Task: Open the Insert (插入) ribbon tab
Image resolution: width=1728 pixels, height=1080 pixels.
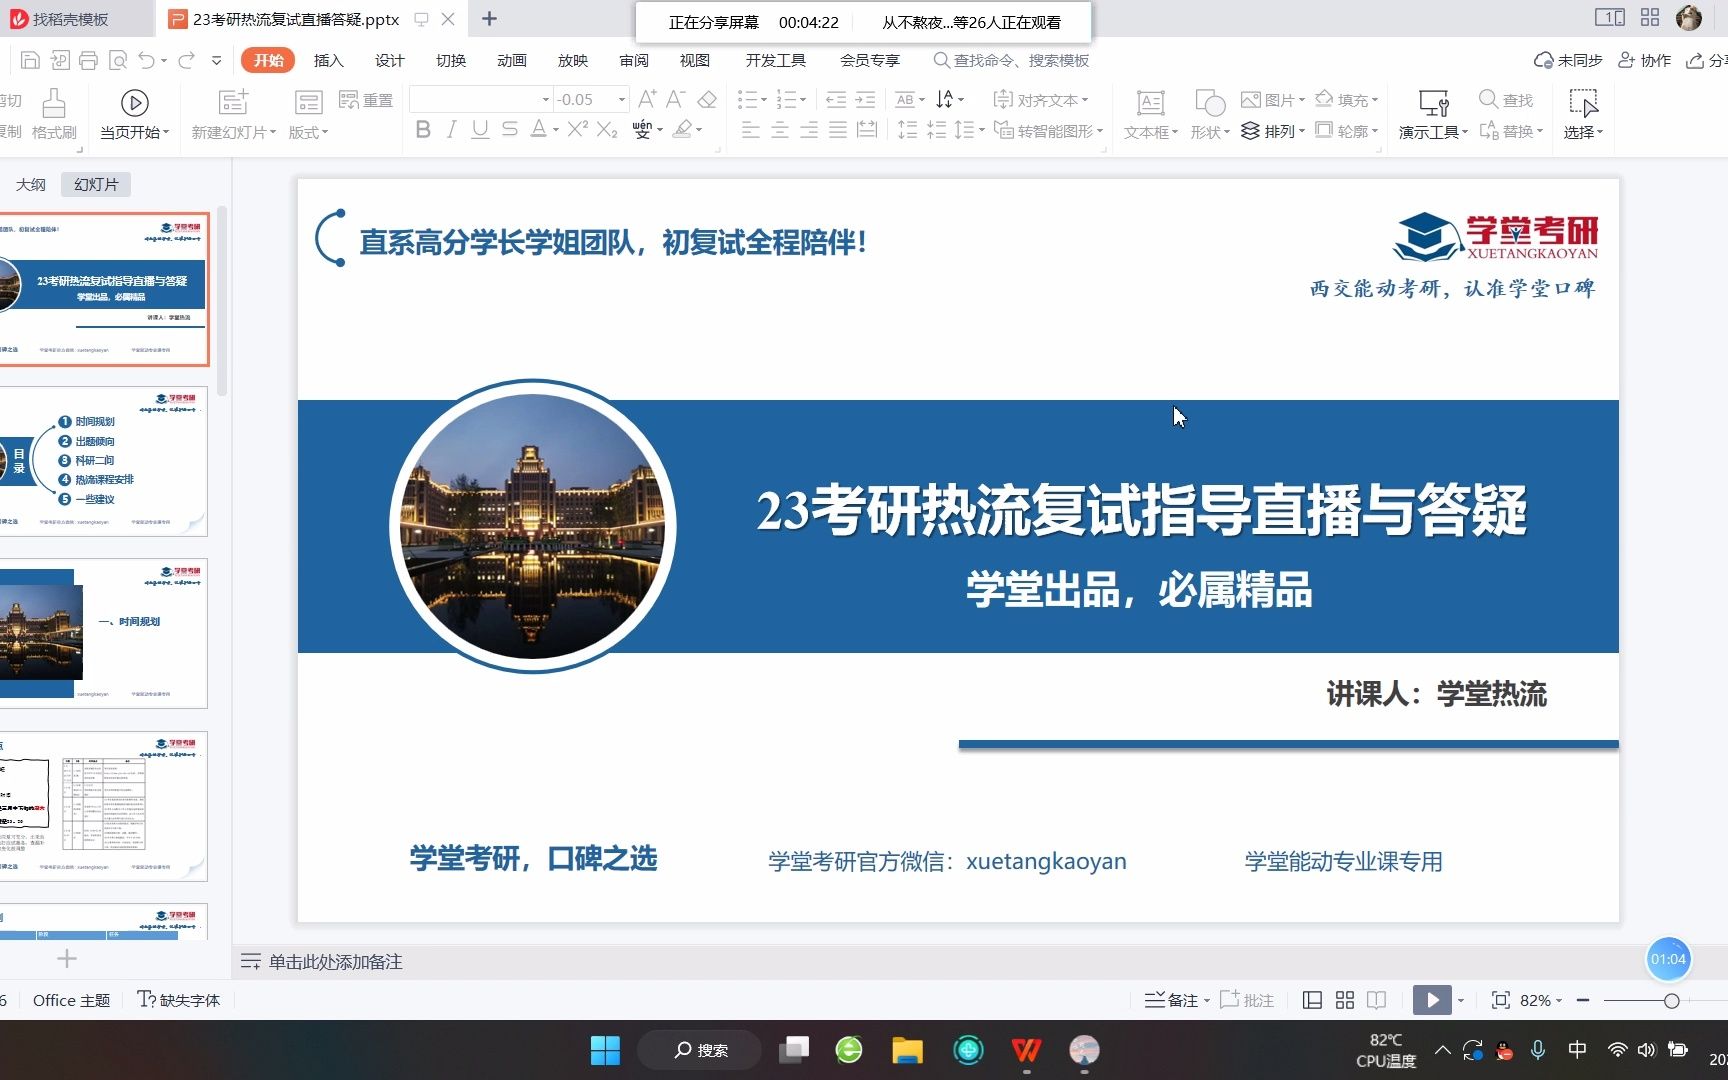Action: point(328,61)
